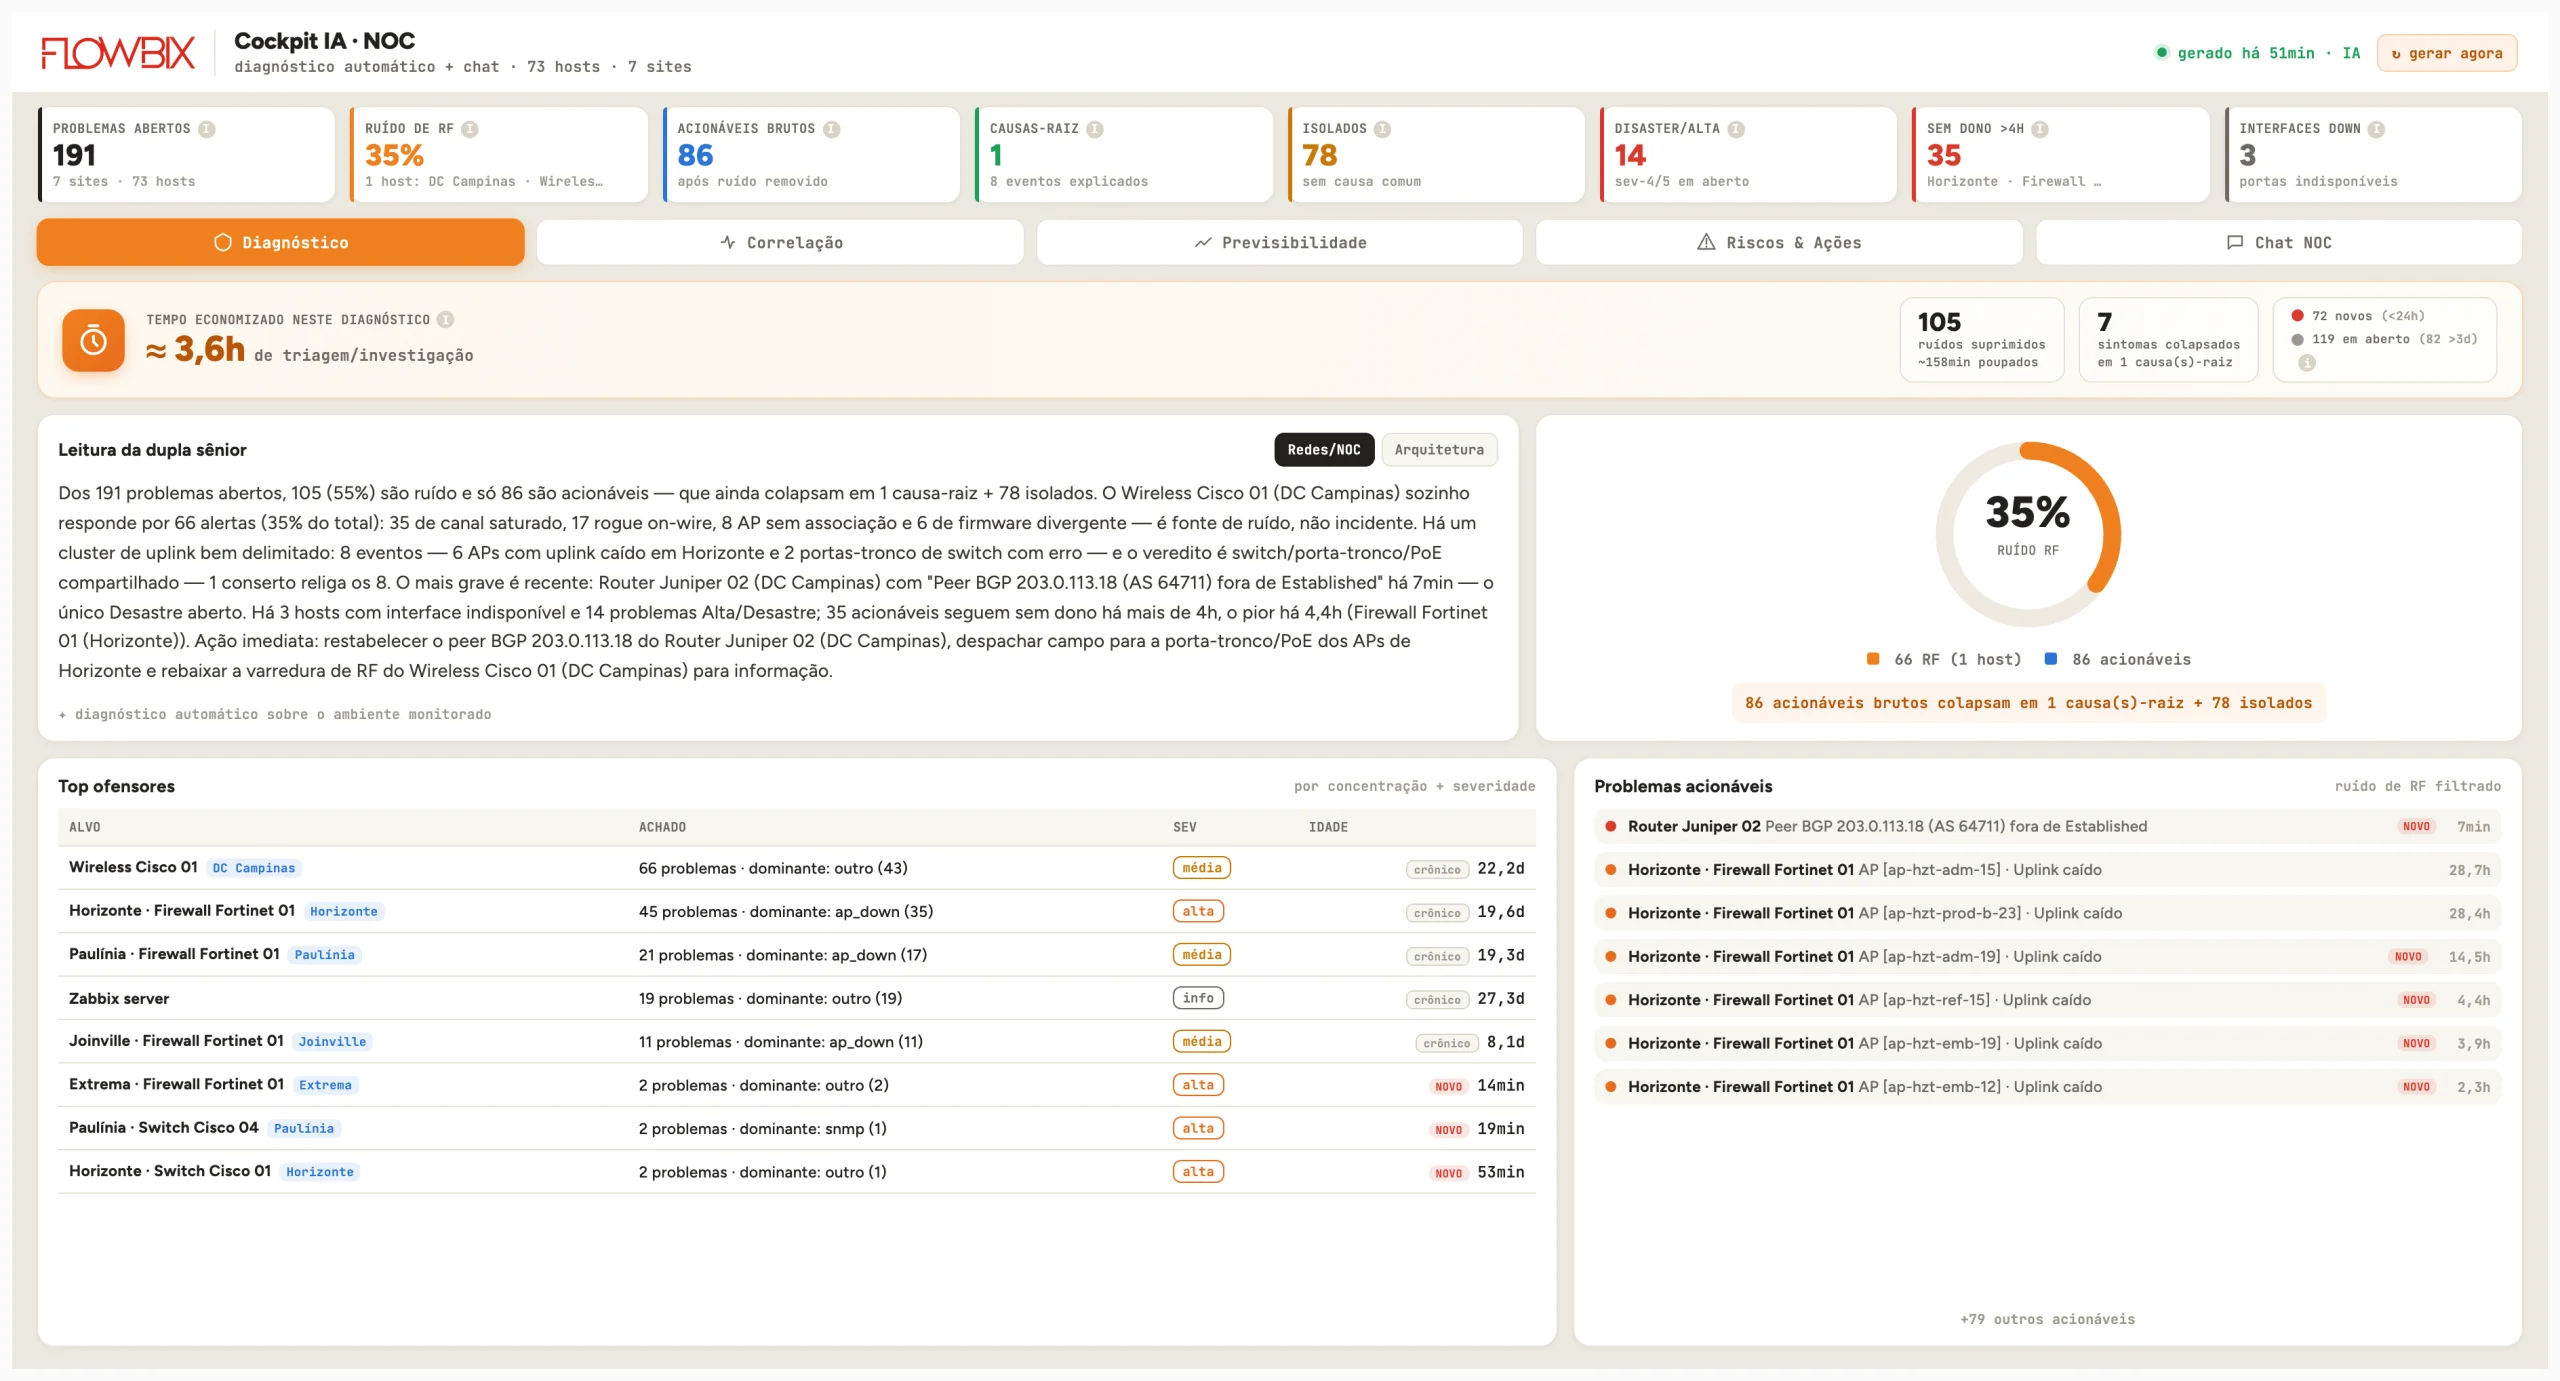Viewport: 2560px width, 1381px height.
Task: Open 'Router Juniper 02' BGP peer problem
Action: (2047, 827)
